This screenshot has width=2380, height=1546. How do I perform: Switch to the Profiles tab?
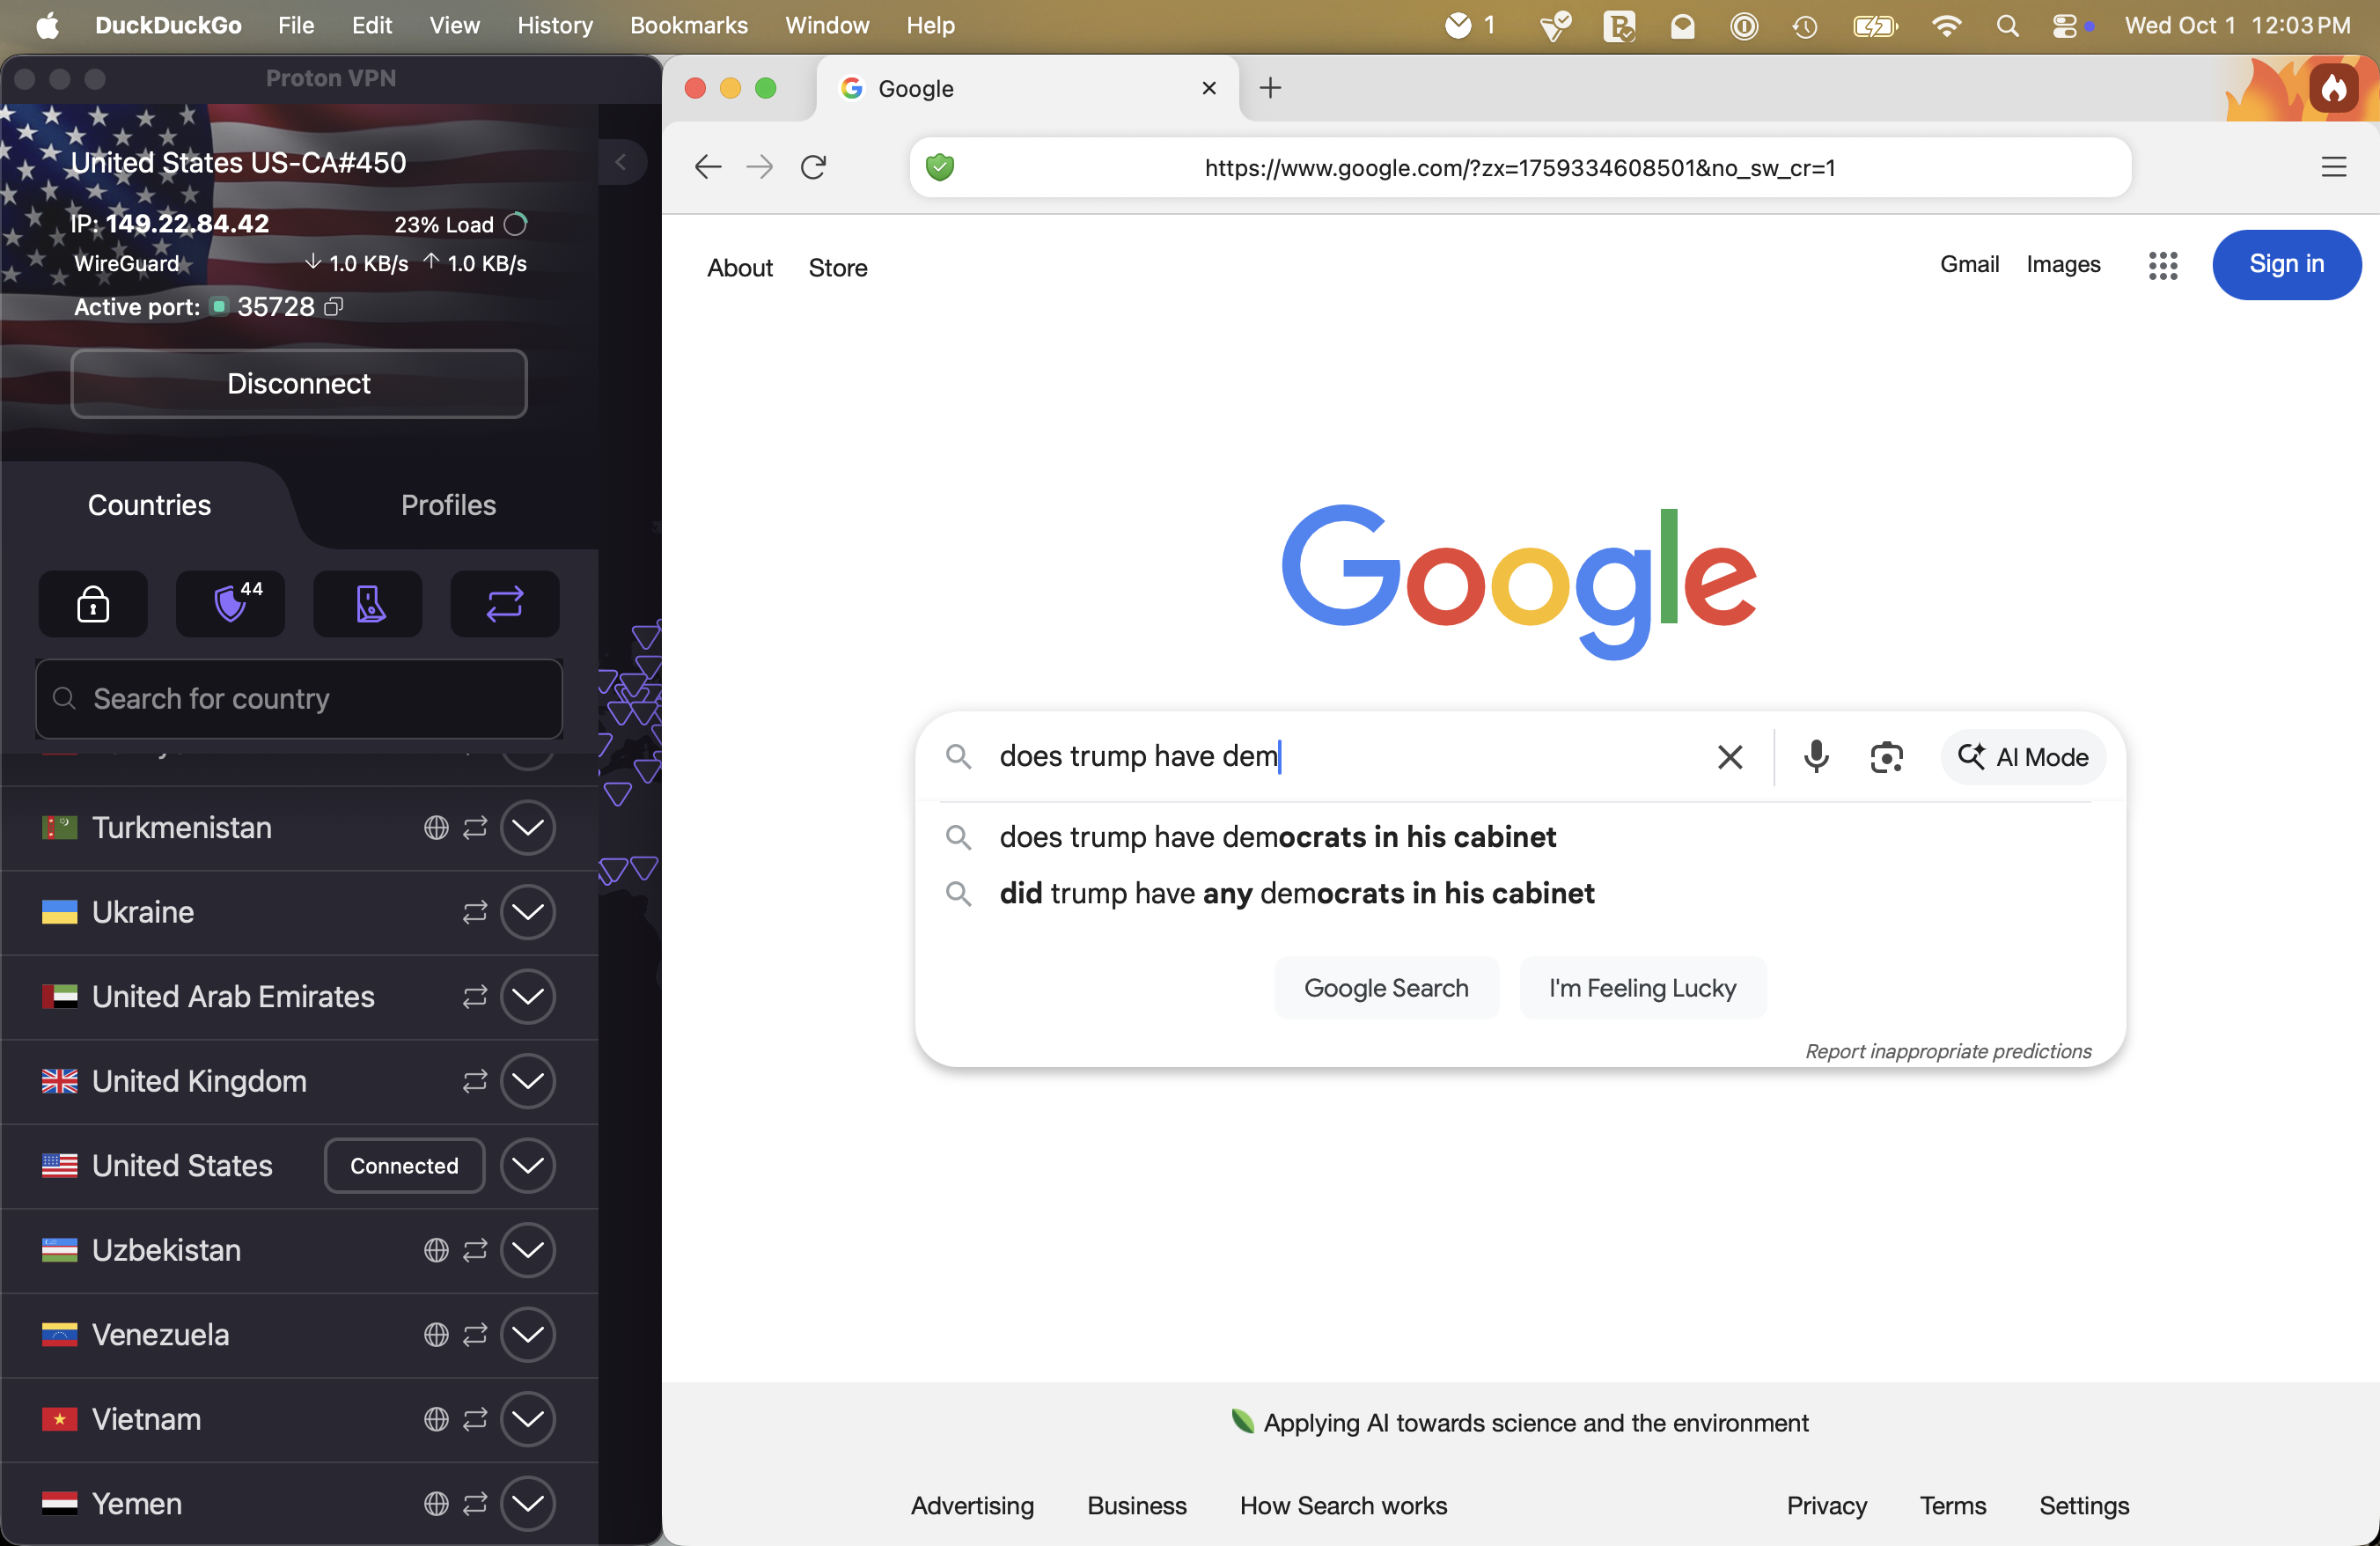click(x=448, y=505)
